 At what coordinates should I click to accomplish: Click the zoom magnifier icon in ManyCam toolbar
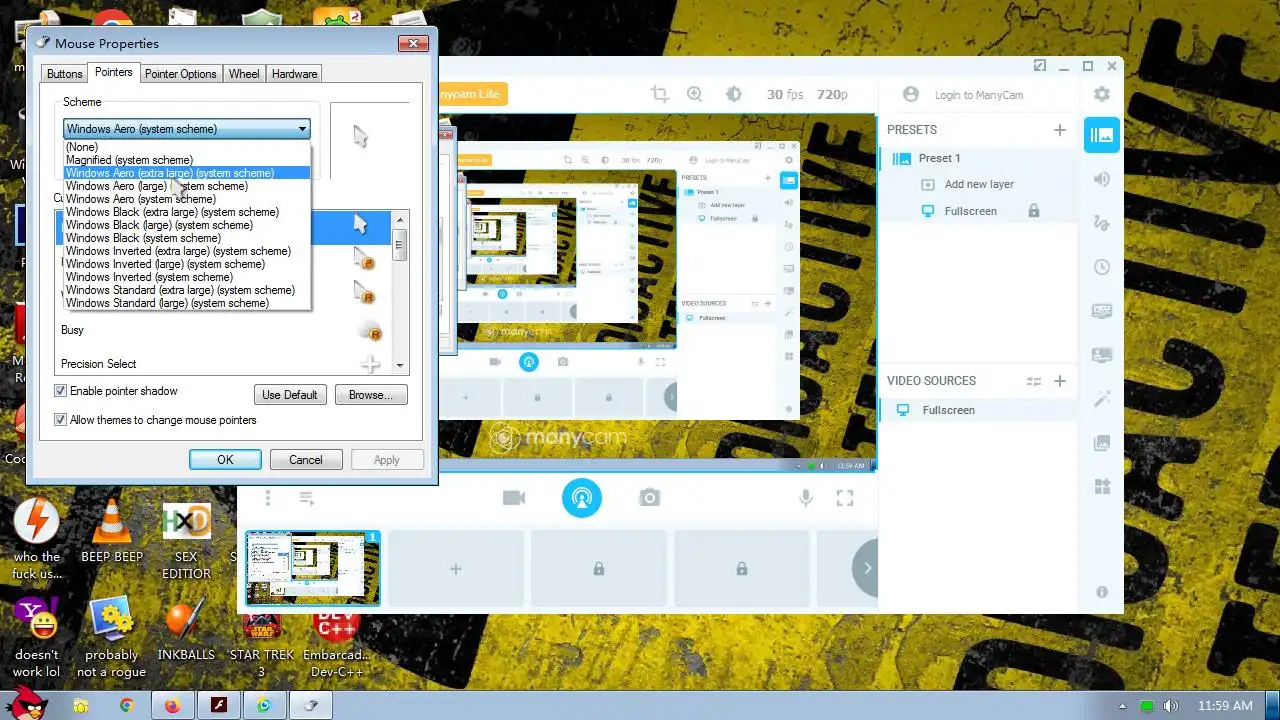click(x=695, y=94)
